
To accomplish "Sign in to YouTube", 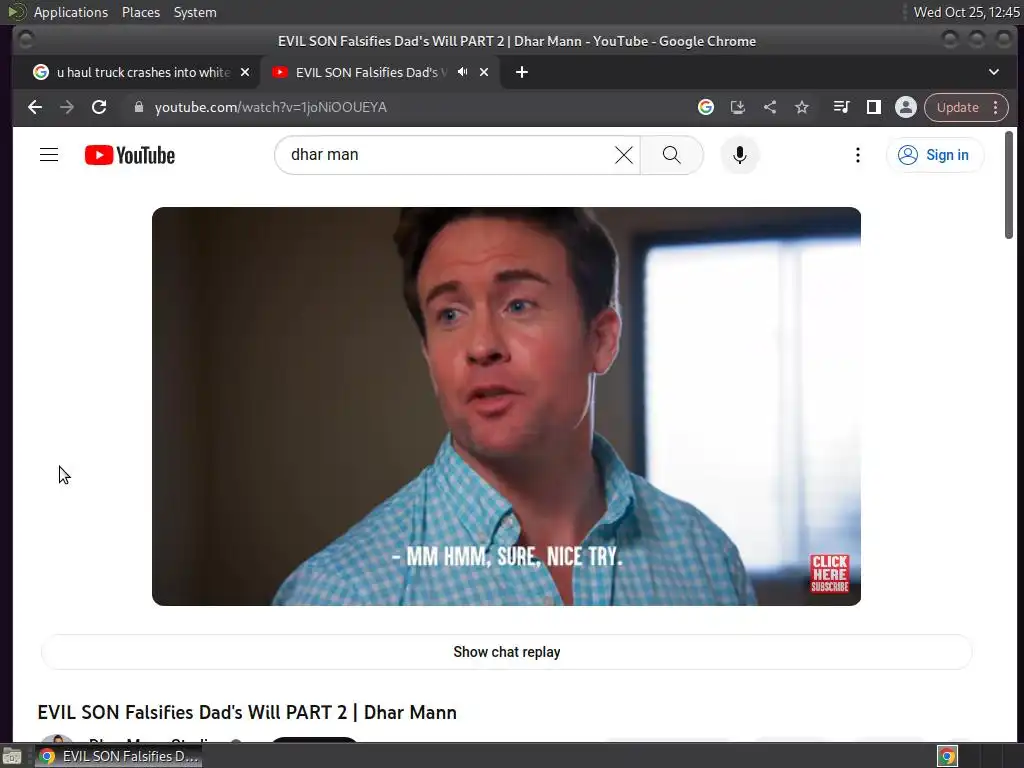I will 934,155.
